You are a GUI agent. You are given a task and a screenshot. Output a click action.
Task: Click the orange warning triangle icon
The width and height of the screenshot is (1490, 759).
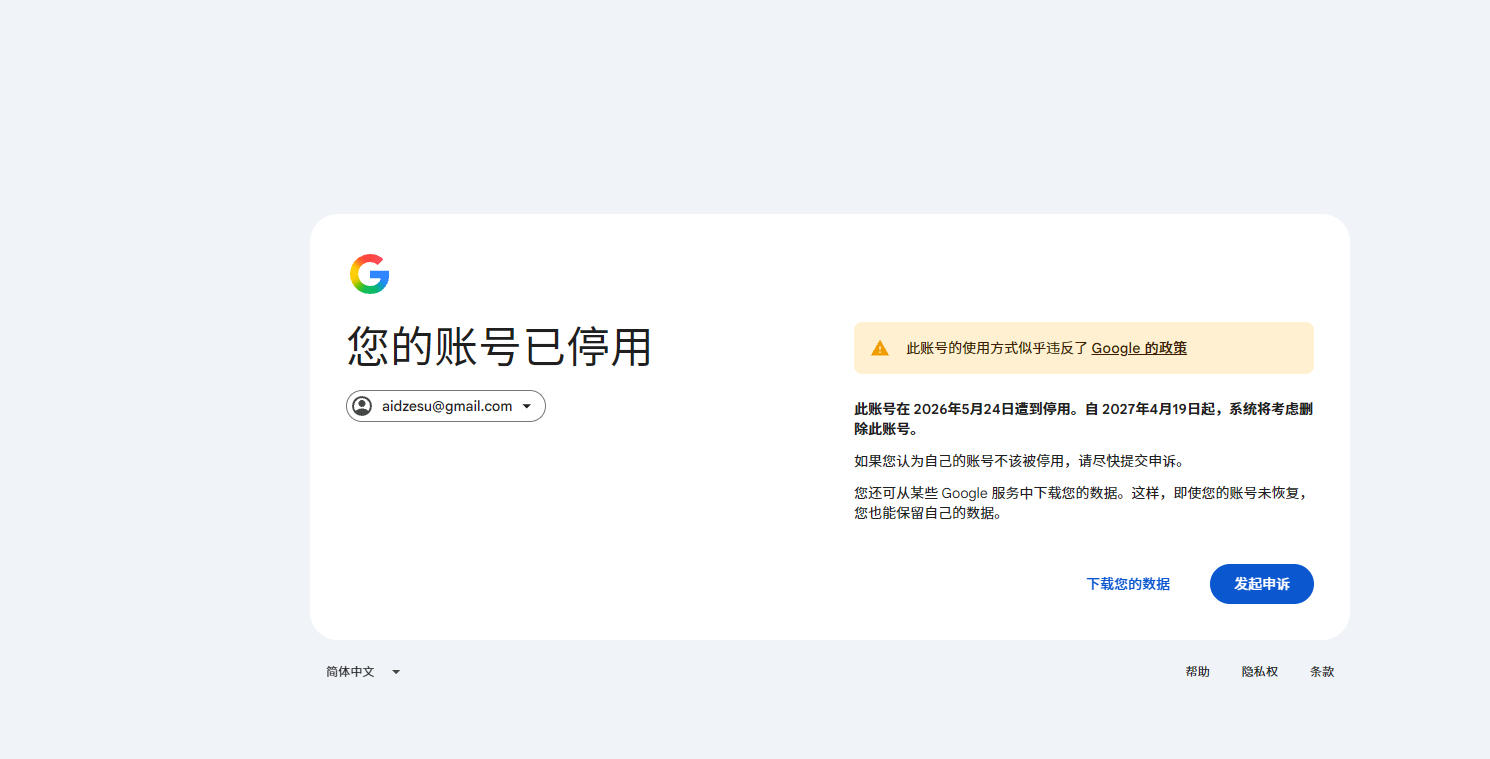coord(880,348)
